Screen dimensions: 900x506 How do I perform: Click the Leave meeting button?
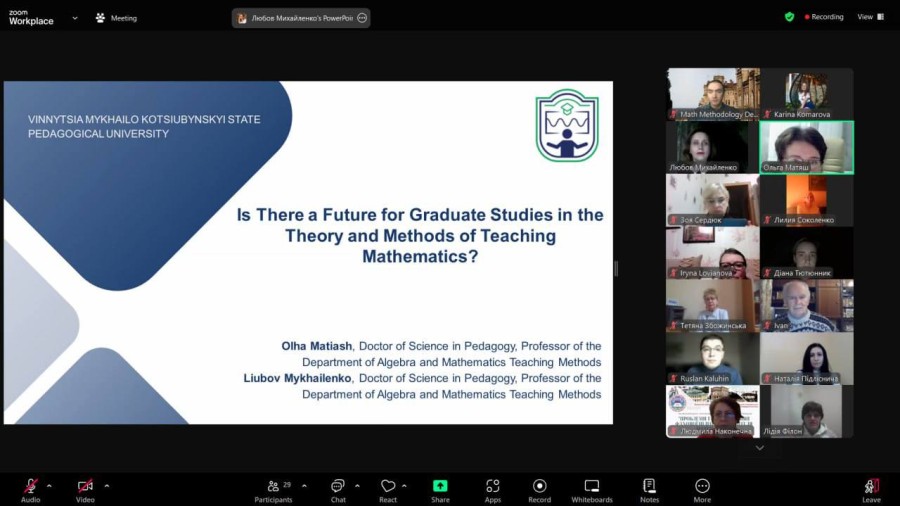point(871,491)
